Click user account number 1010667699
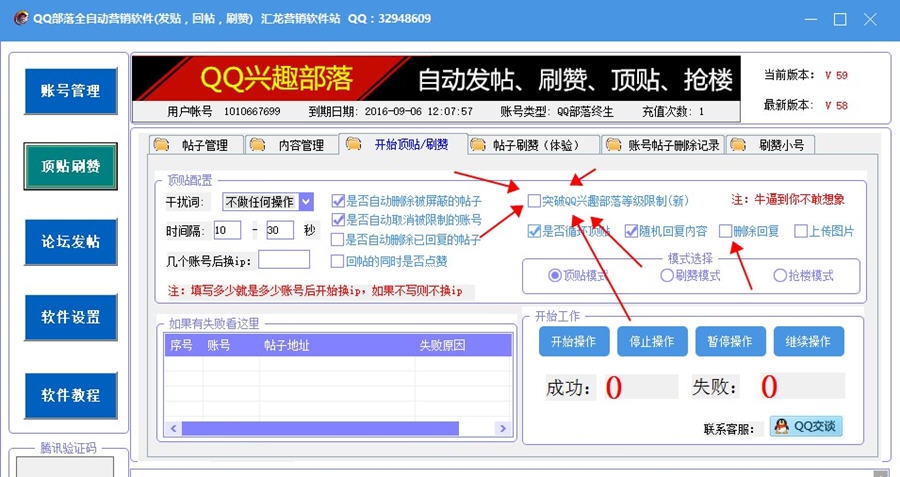Image resolution: width=900 pixels, height=477 pixels. click(x=252, y=111)
